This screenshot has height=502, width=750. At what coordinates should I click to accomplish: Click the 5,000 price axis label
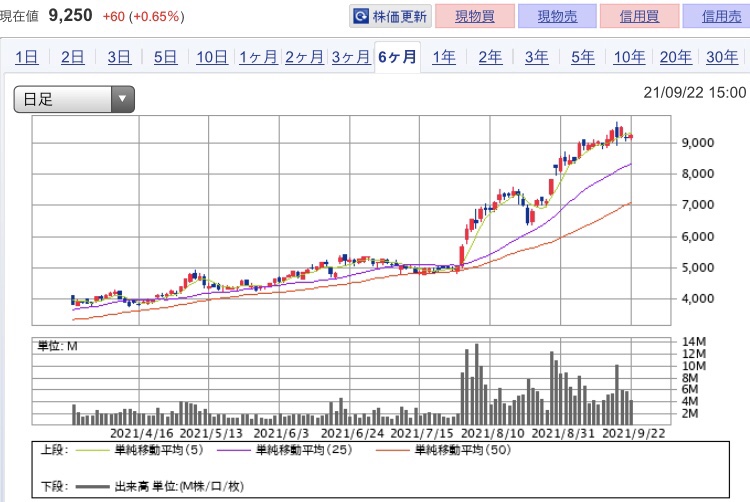click(x=698, y=268)
